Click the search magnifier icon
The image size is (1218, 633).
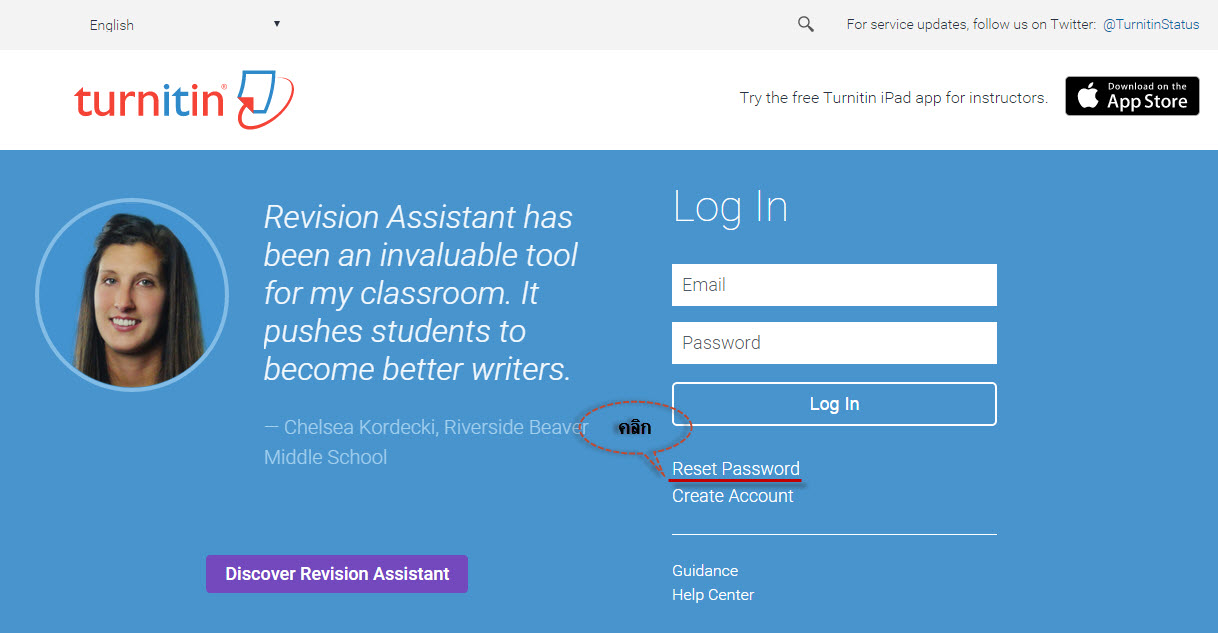(806, 24)
